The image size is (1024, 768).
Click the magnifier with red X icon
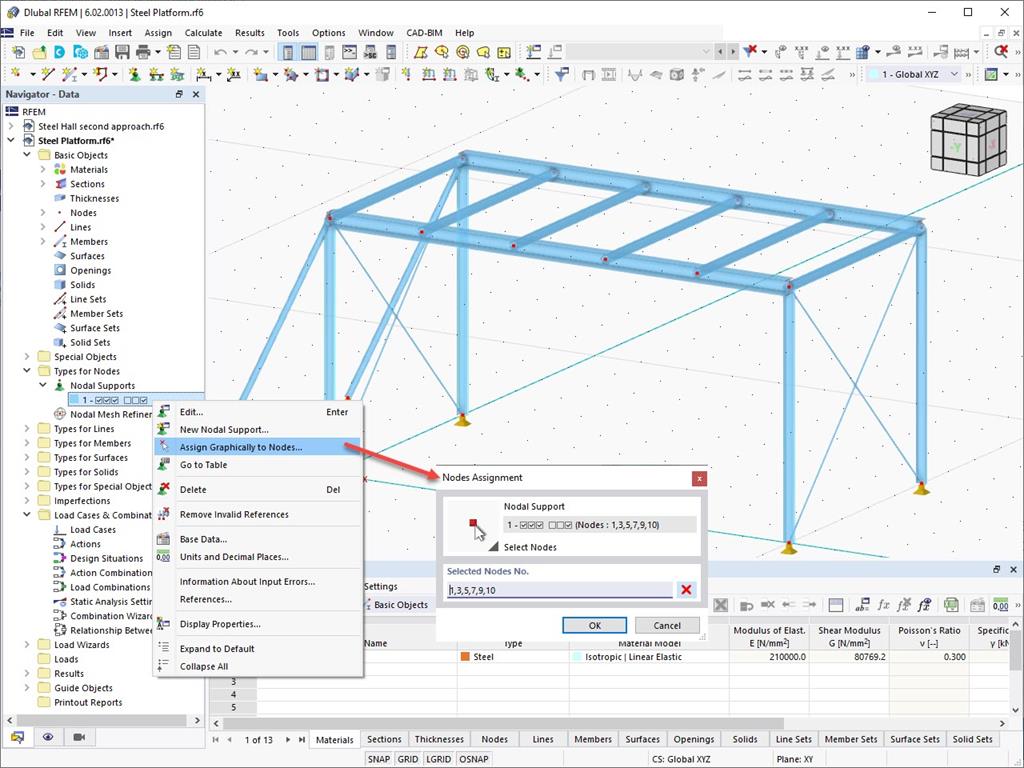(1000, 52)
